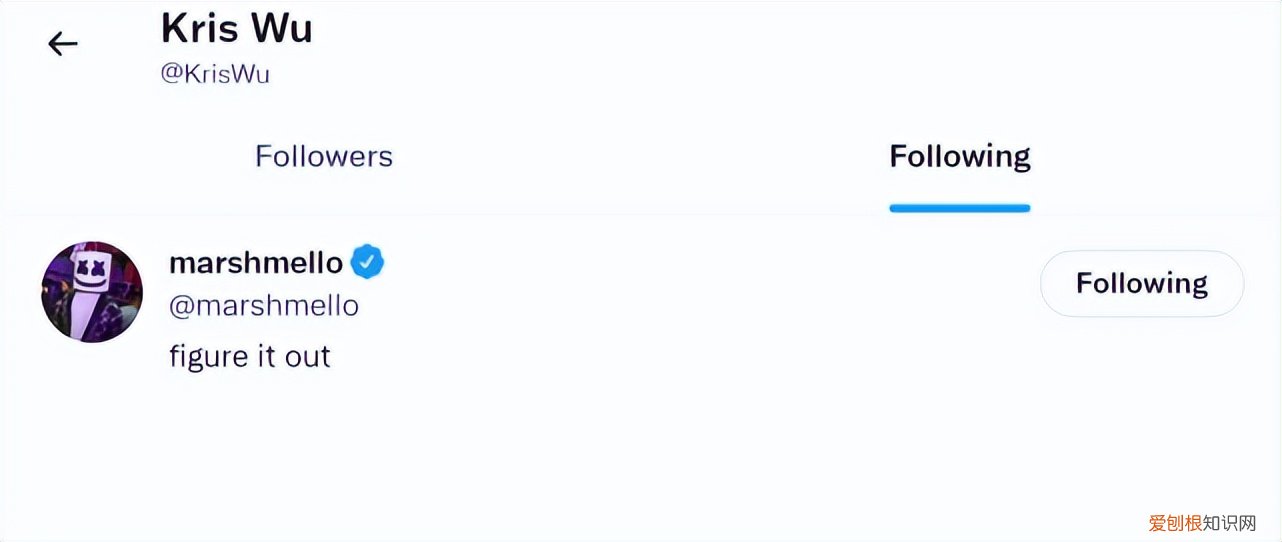This screenshot has height=542, width=1282.
Task: Click the word "out" in marshmello's bio
Action: (x=307, y=357)
